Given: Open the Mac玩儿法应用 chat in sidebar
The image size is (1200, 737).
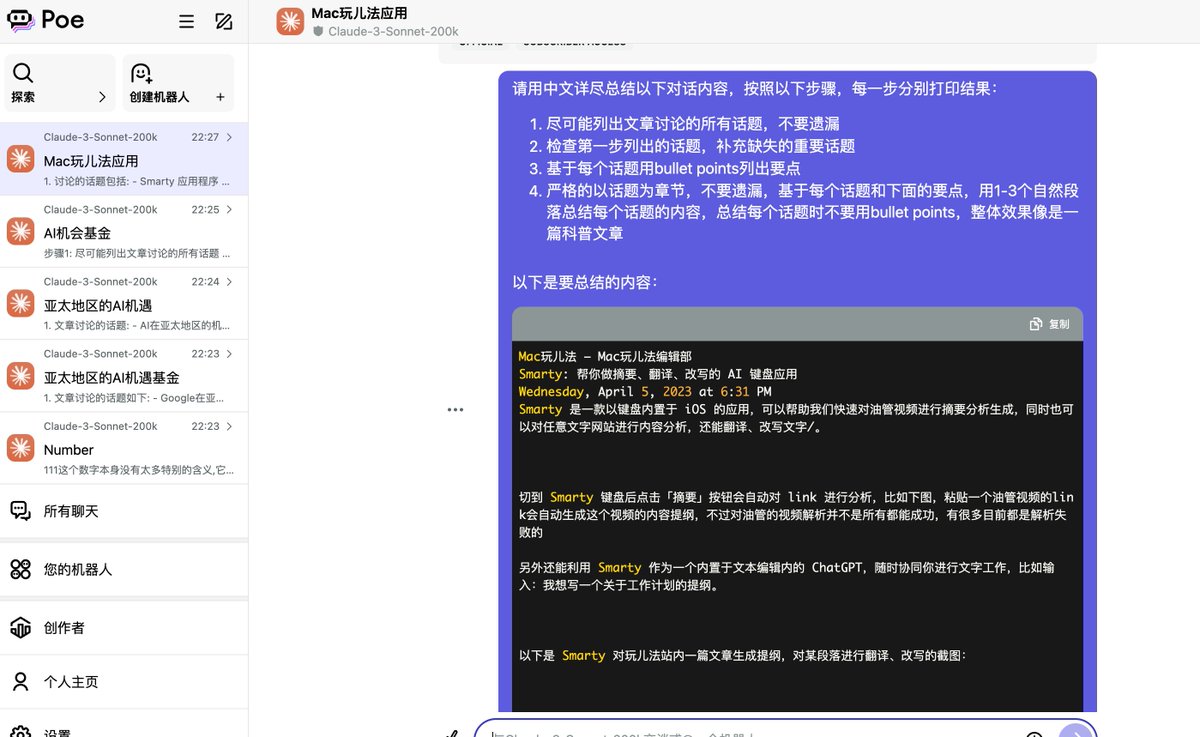Looking at the screenshot, I should tap(124, 159).
